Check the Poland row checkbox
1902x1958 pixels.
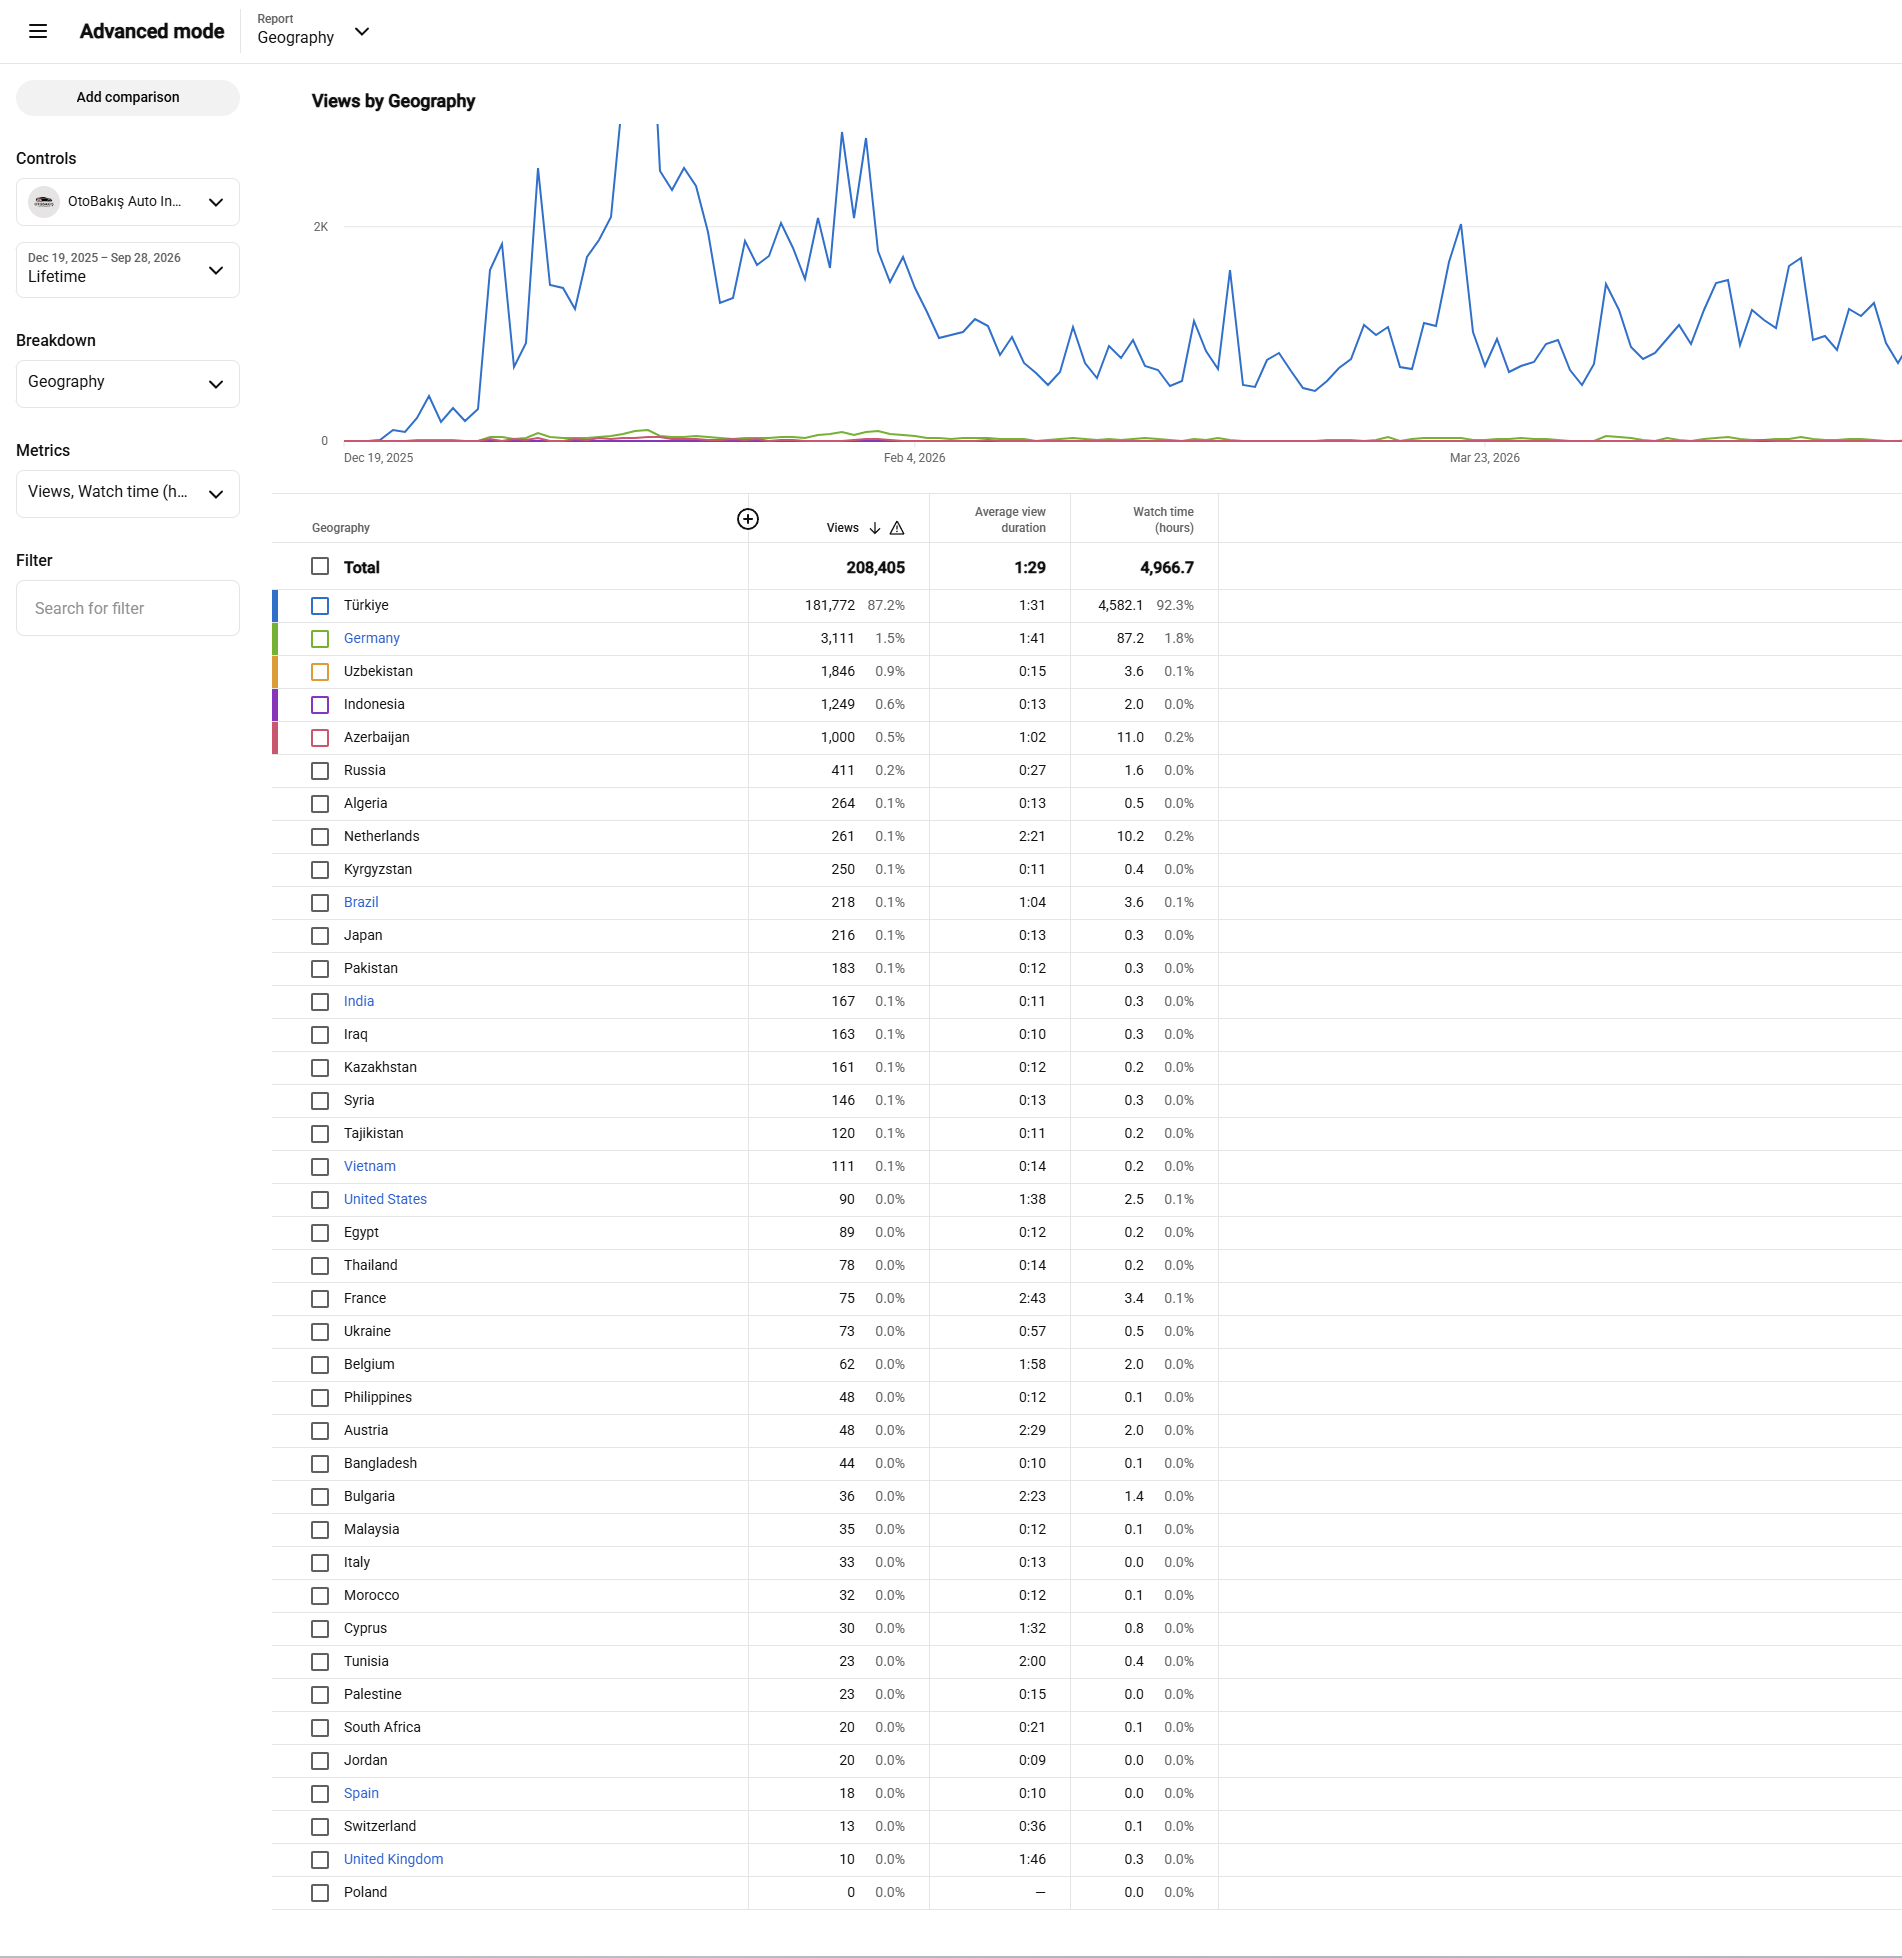(320, 1893)
